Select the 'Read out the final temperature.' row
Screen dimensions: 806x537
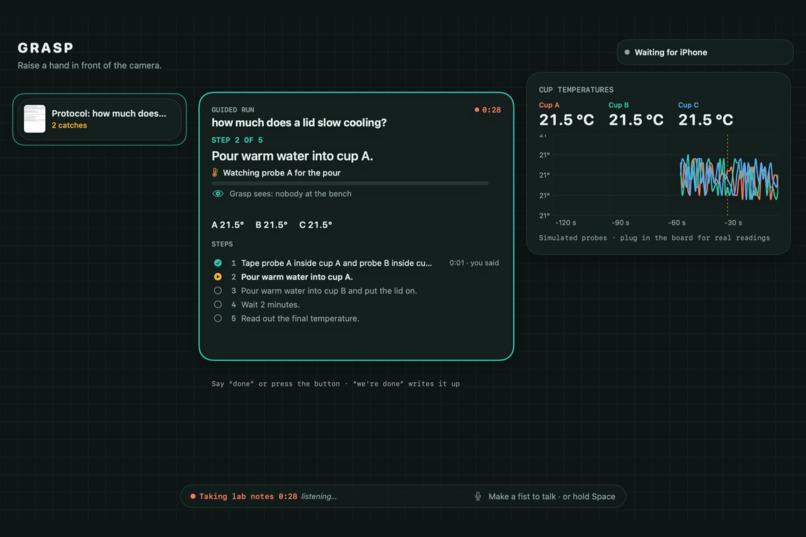[356, 319]
